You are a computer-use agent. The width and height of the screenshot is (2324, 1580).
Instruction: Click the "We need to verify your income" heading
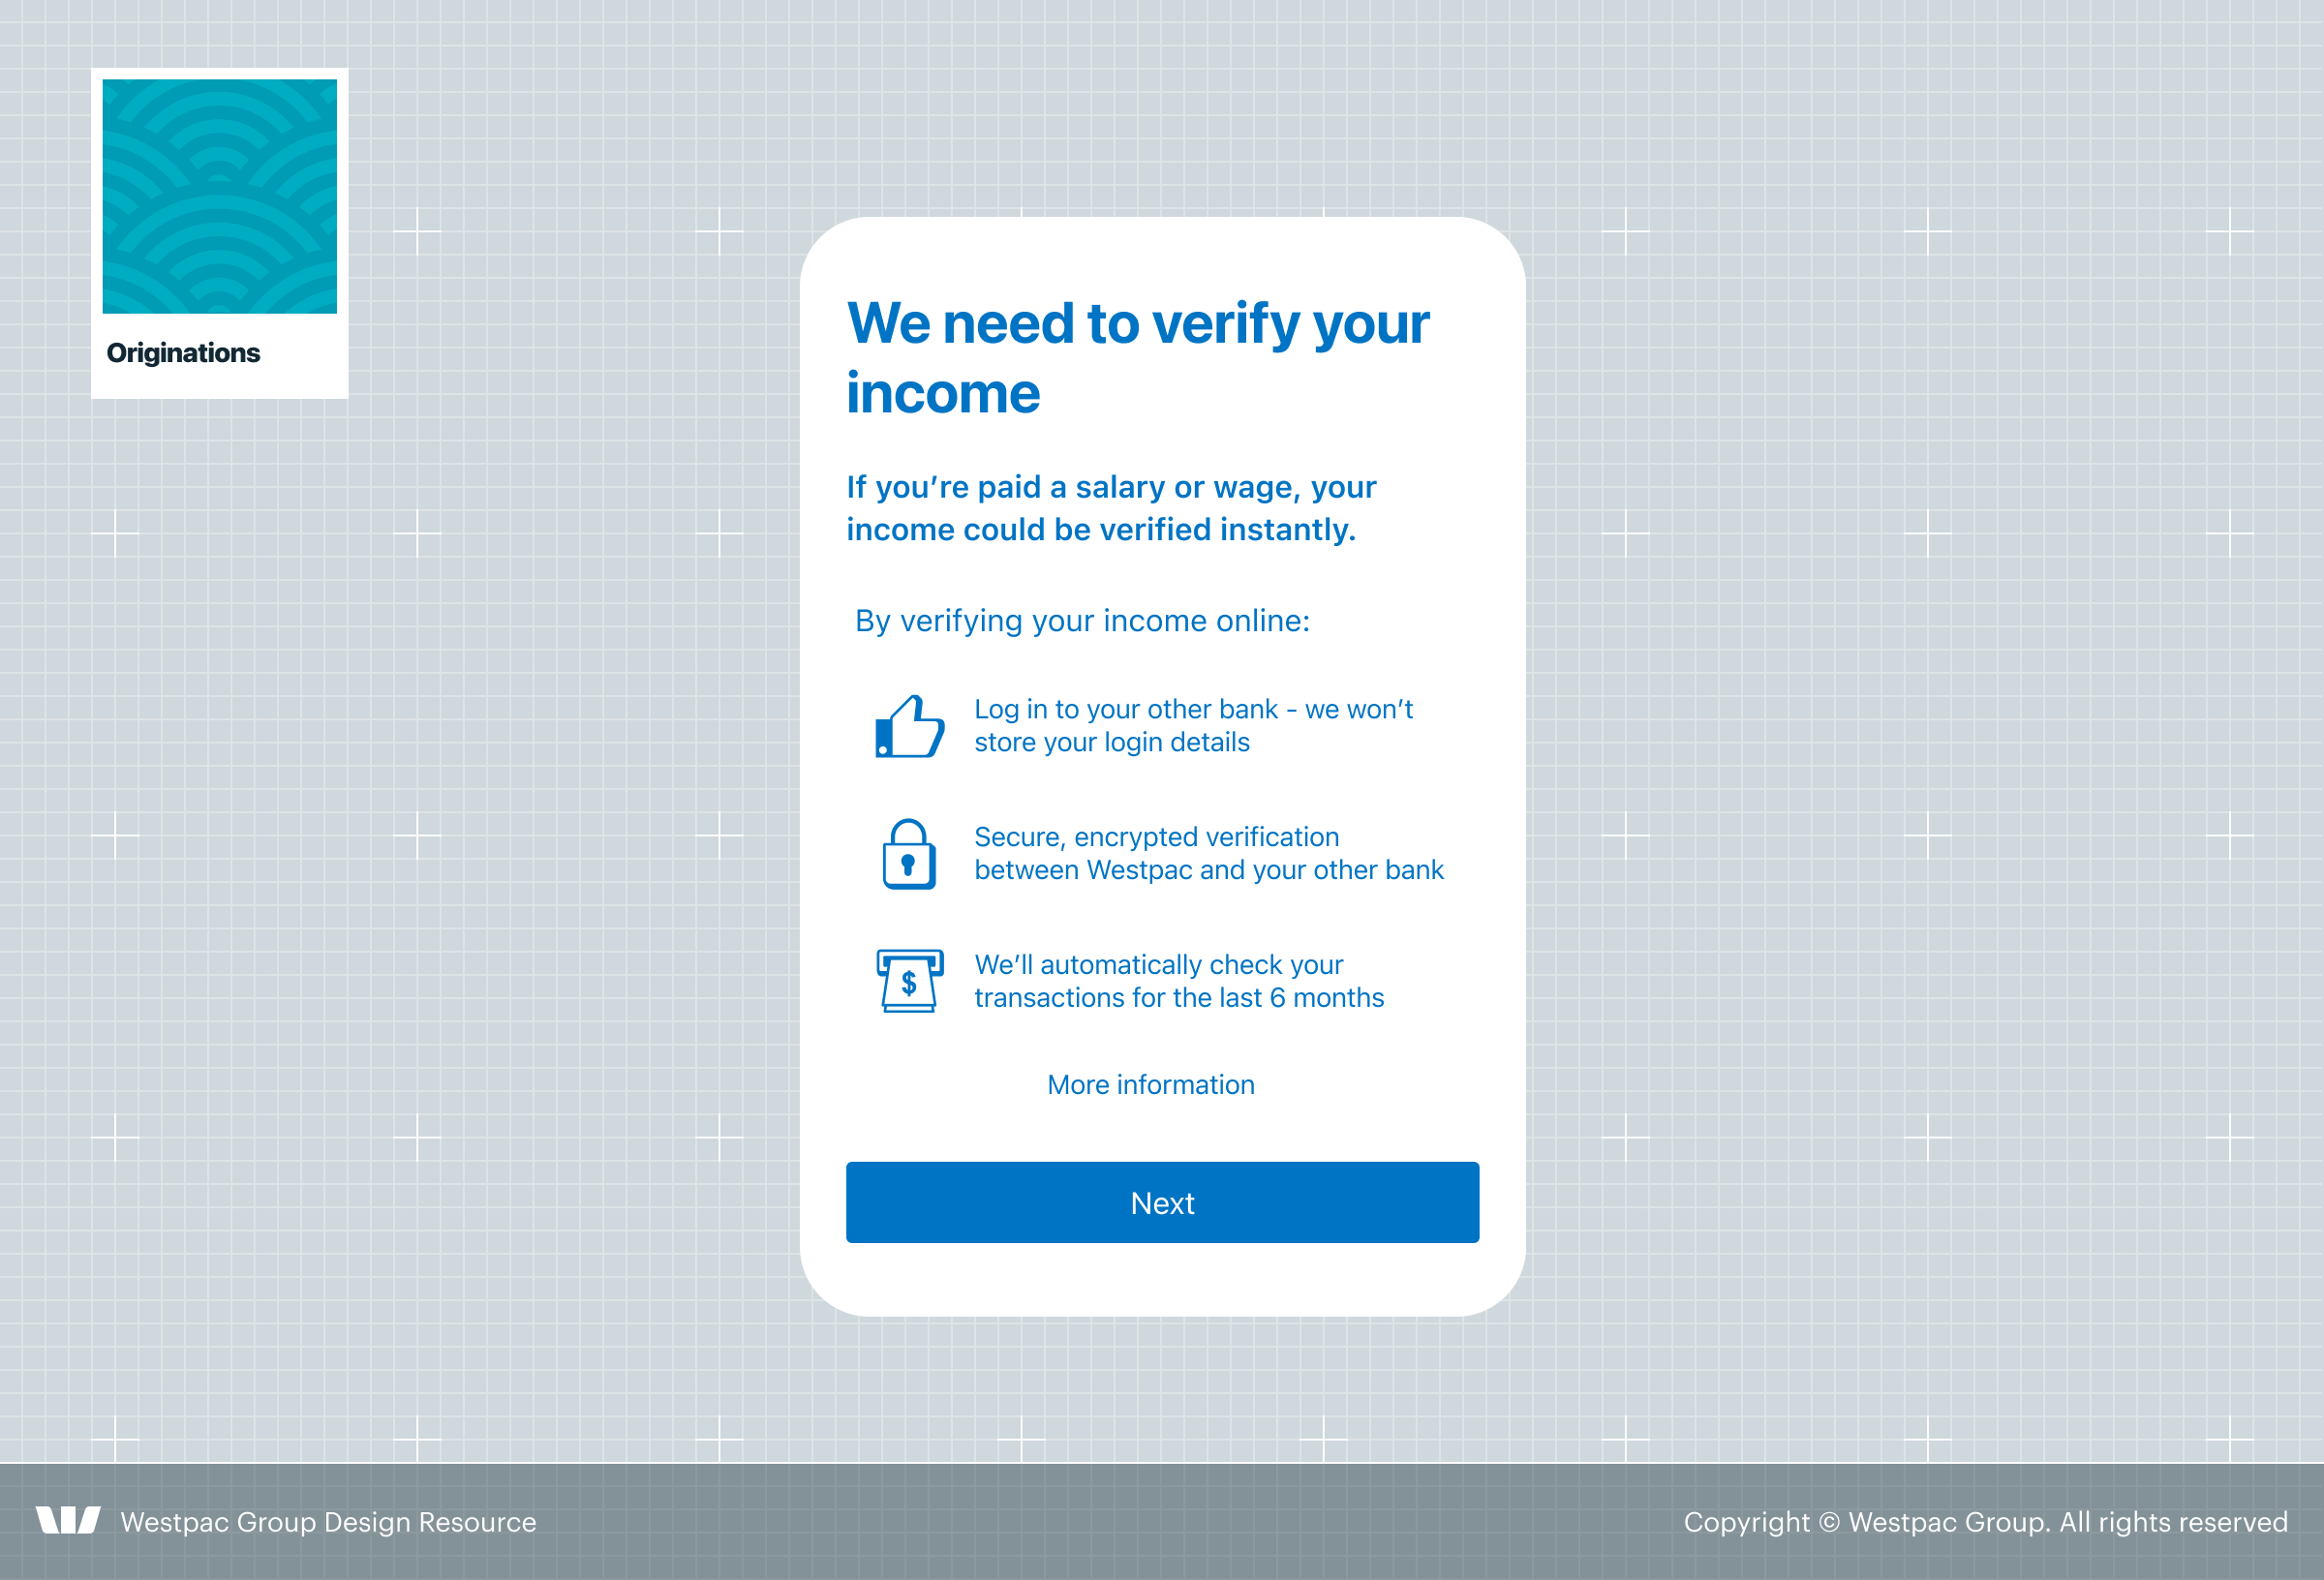tap(1137, 357)
